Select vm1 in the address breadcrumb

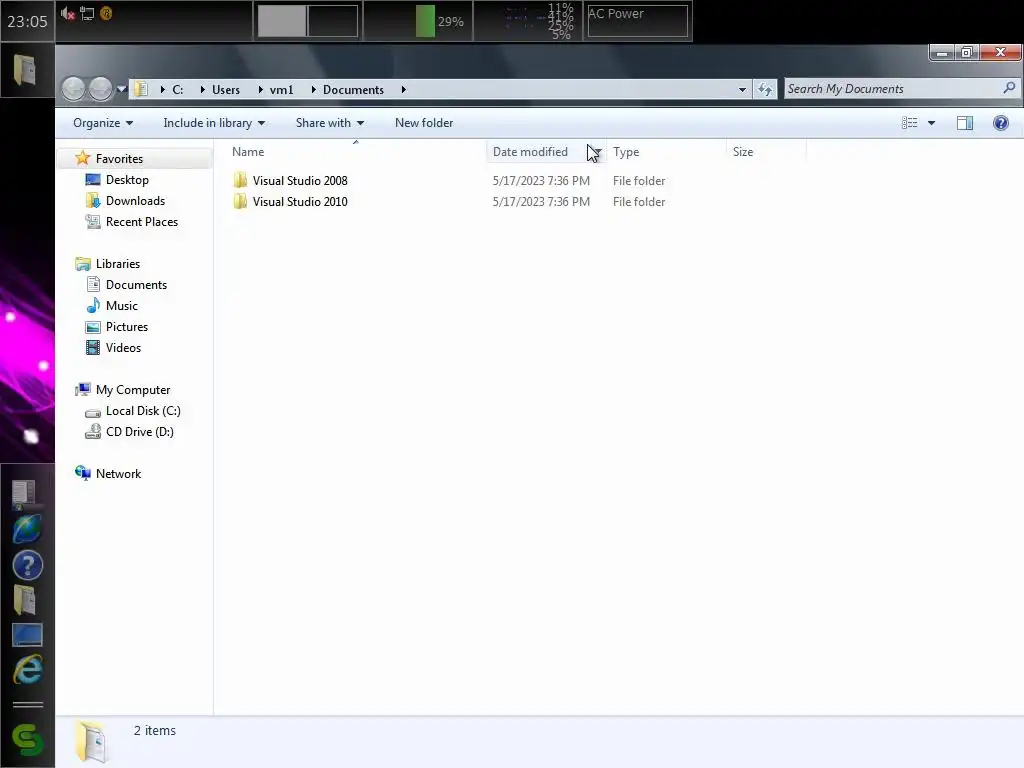click(x=281, y=89)
